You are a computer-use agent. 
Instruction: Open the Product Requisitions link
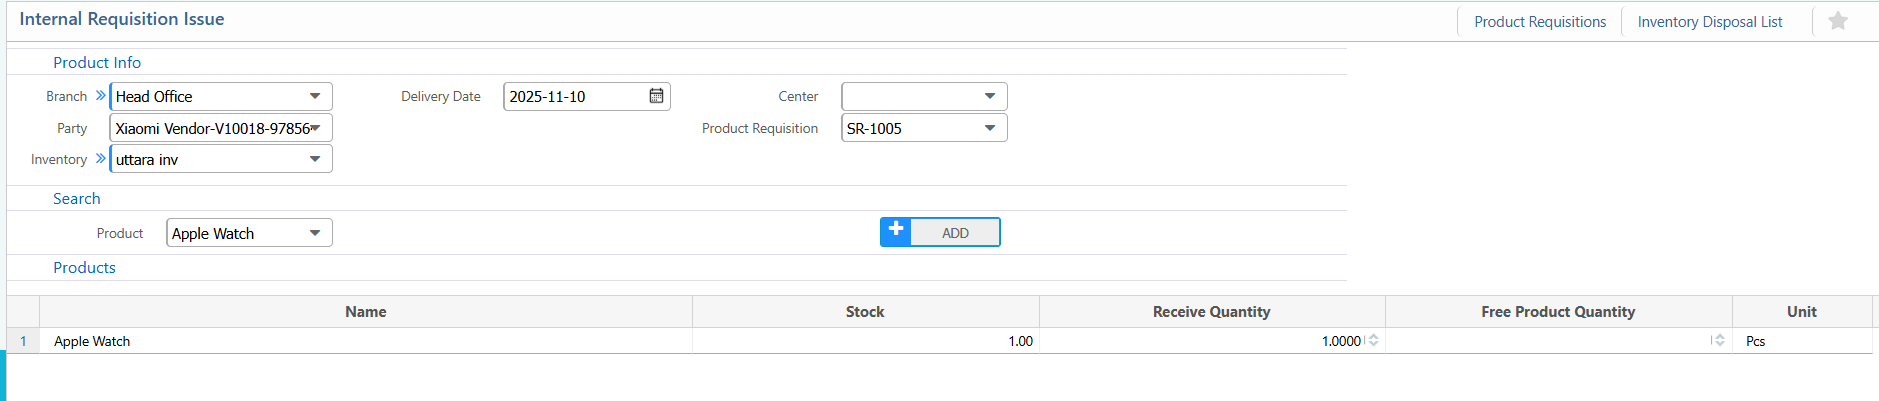pos(1539,22)
